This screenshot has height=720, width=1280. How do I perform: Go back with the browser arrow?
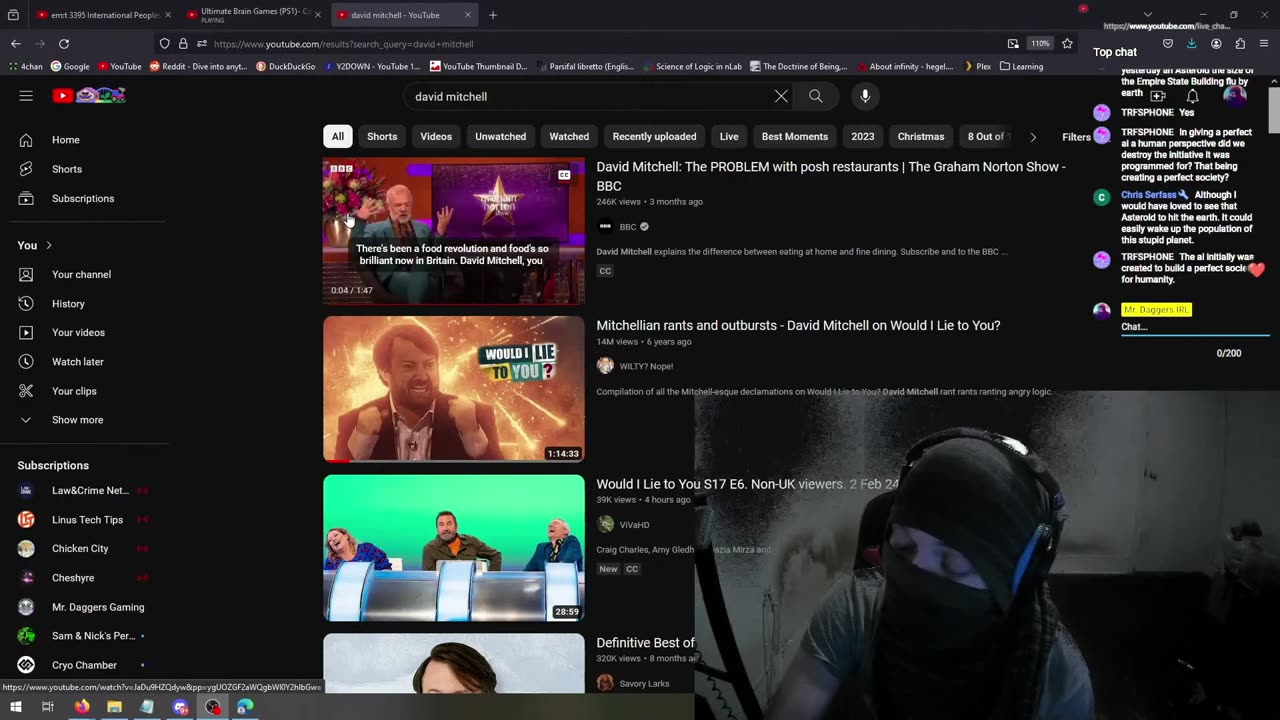16,44
